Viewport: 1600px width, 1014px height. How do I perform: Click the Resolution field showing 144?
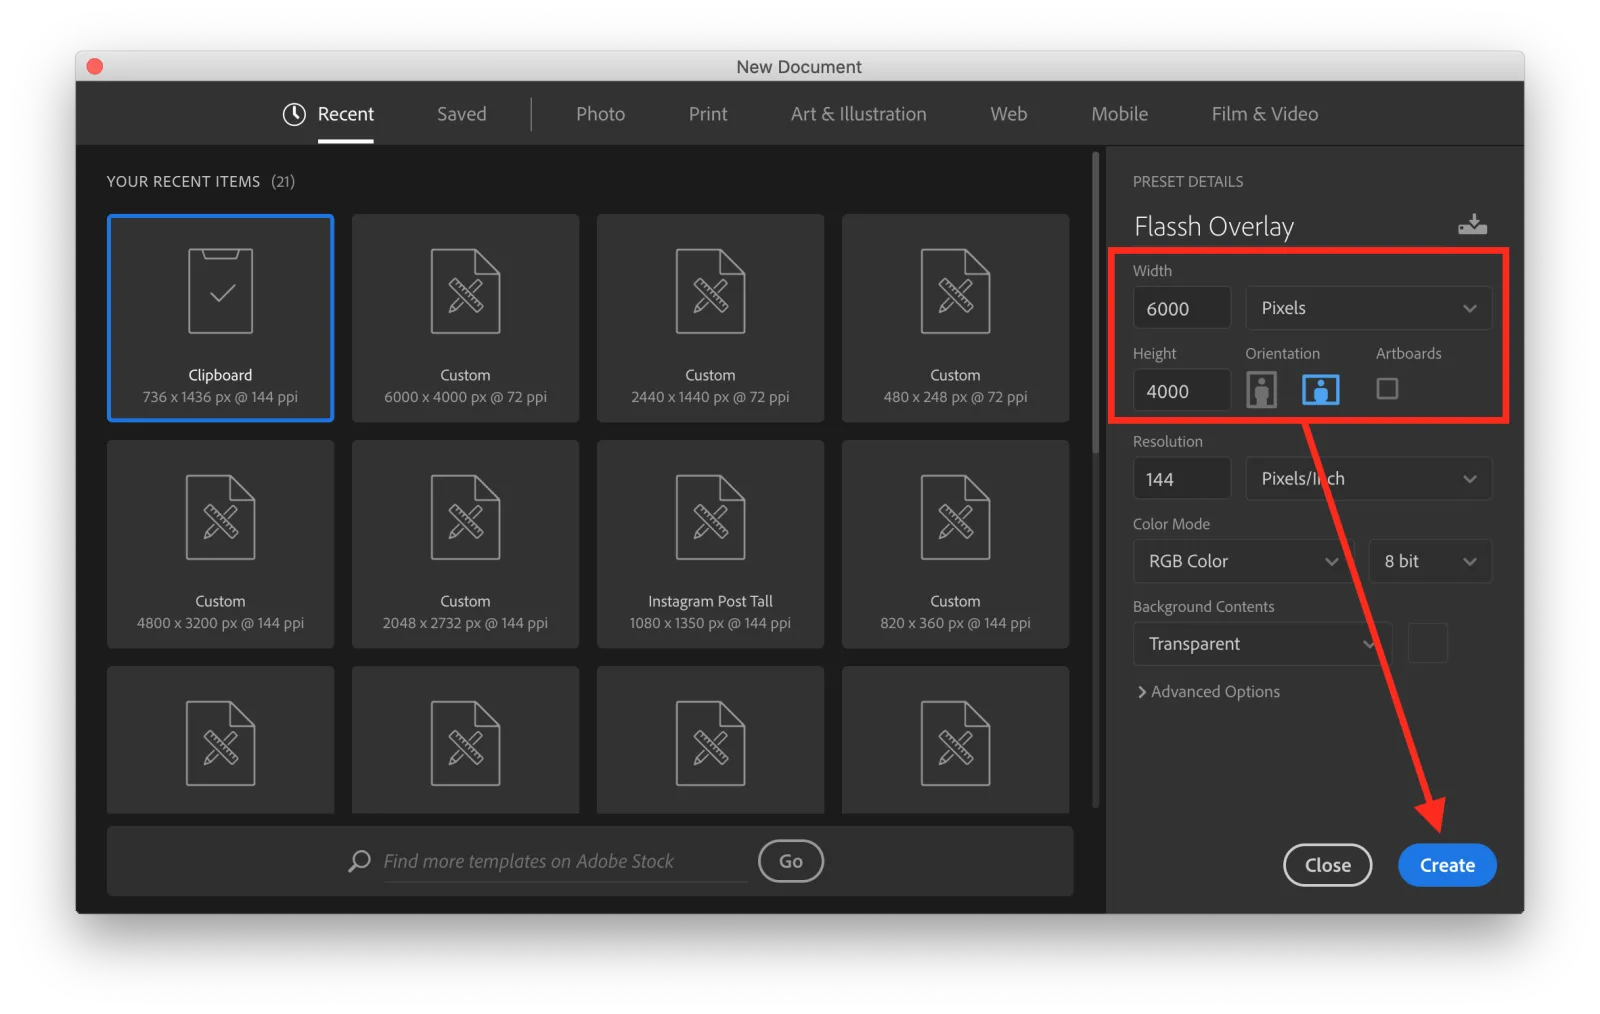pos(1182,479)
